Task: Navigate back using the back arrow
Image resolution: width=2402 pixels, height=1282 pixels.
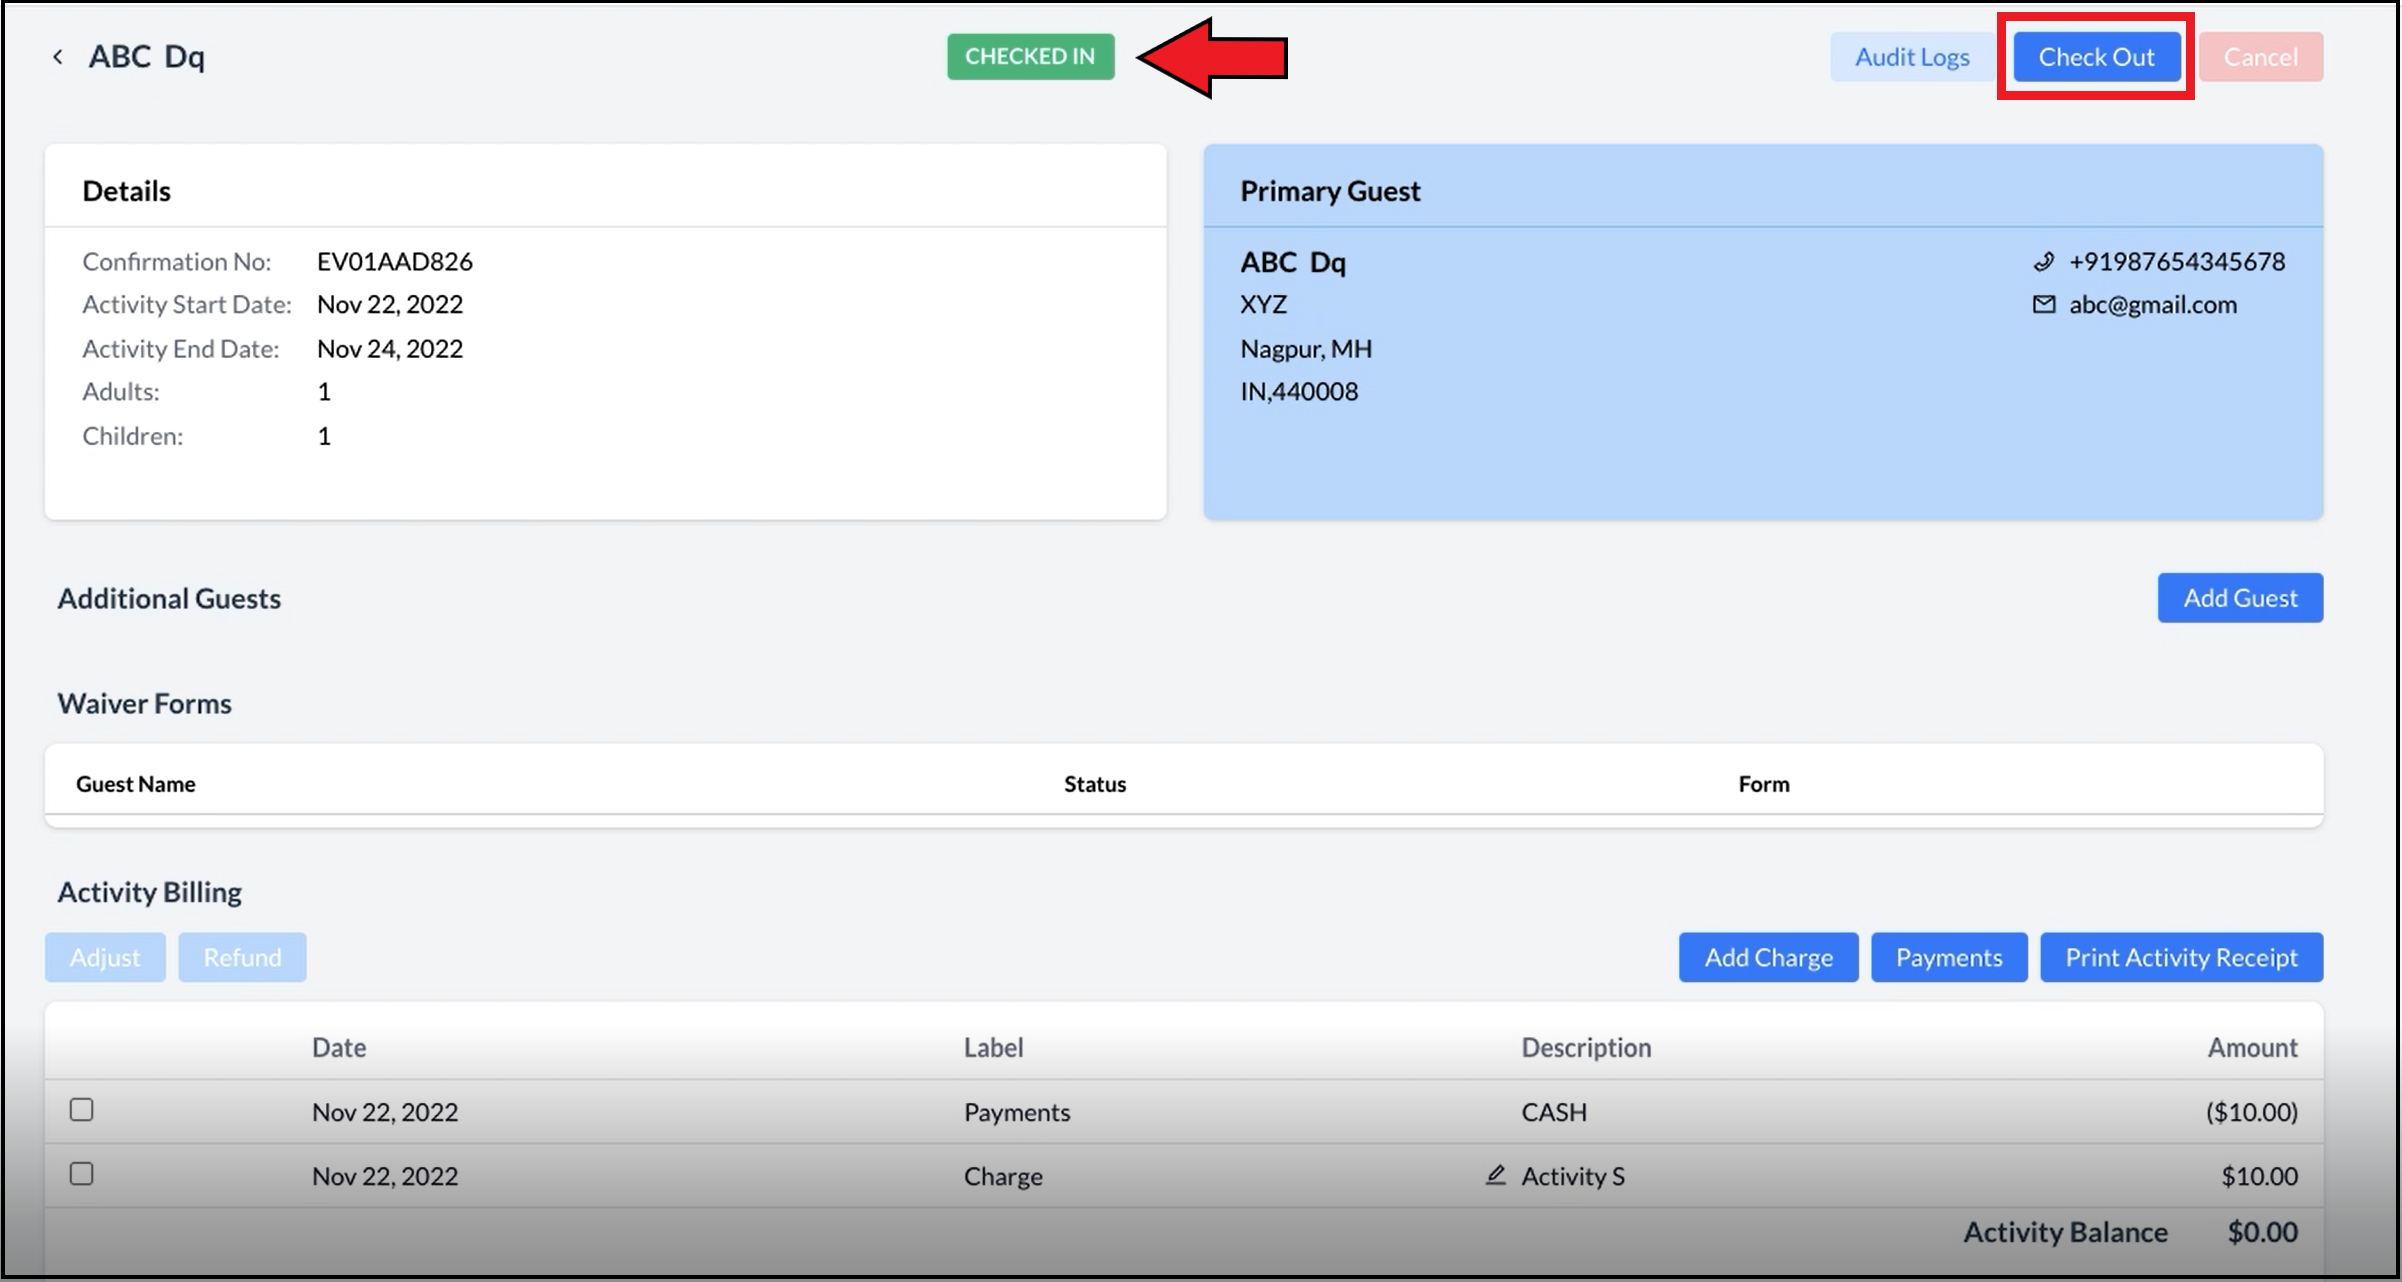Action: [x=59, y=56]
